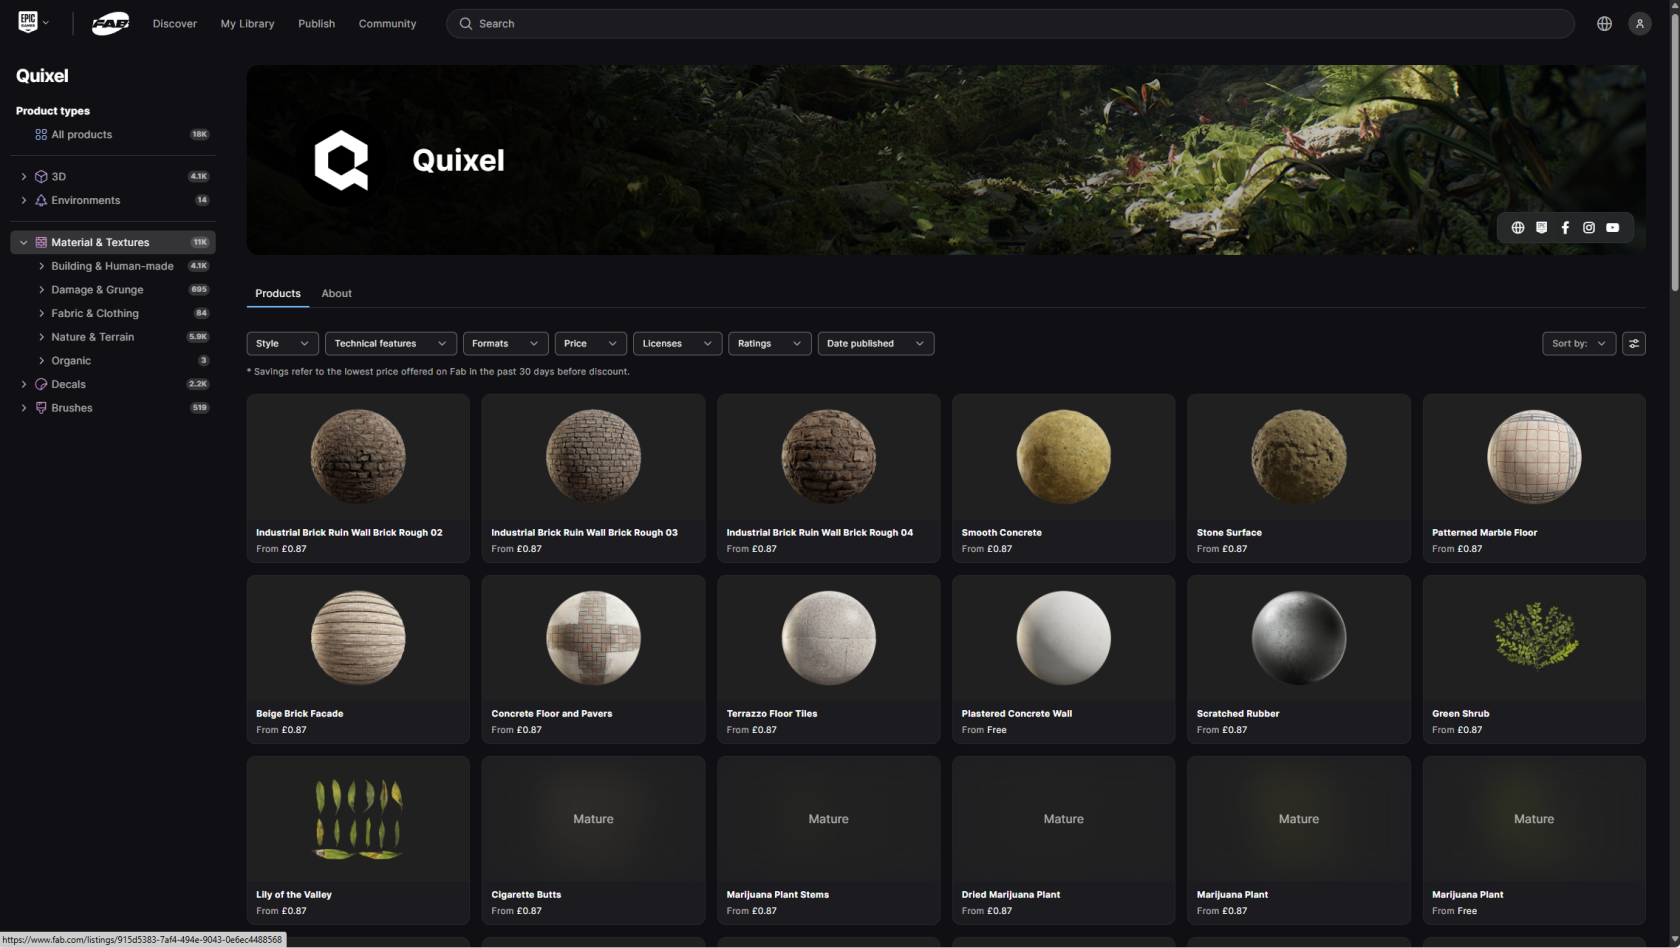The image size is (1680, 948).
Task: Open Quixel's Facebook page icon
Action: 1565,228
